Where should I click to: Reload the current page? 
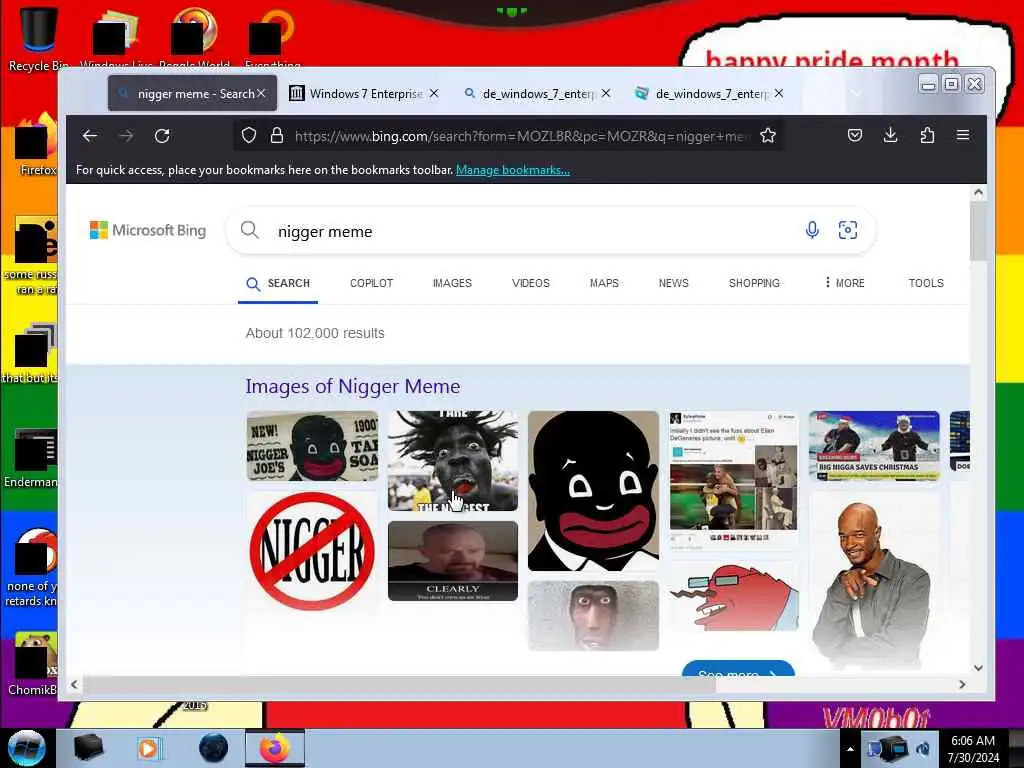pos(162,136)
